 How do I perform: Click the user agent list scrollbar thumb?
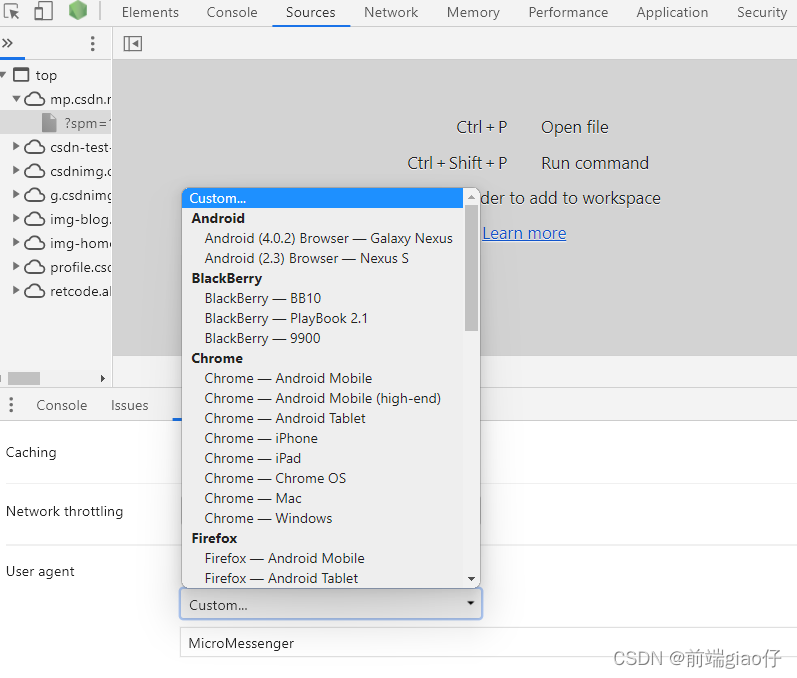tap(472, 267)
